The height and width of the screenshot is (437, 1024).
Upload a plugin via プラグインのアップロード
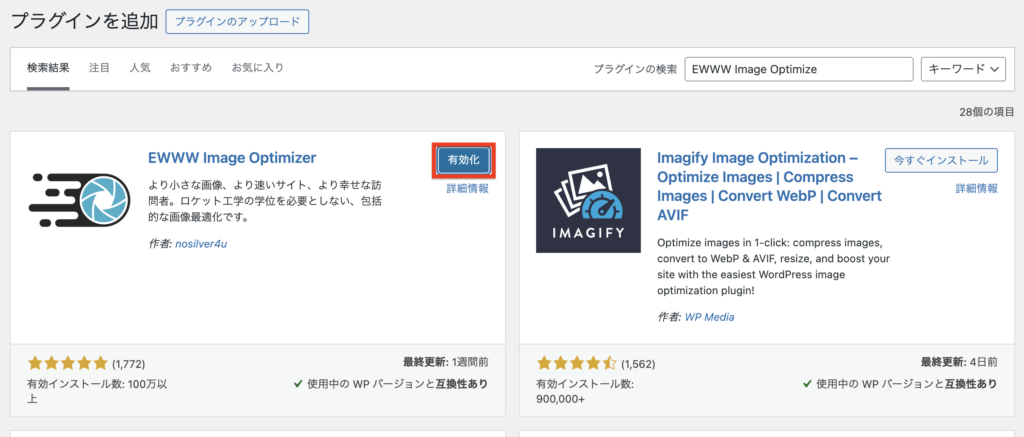(x=238, y=21)
